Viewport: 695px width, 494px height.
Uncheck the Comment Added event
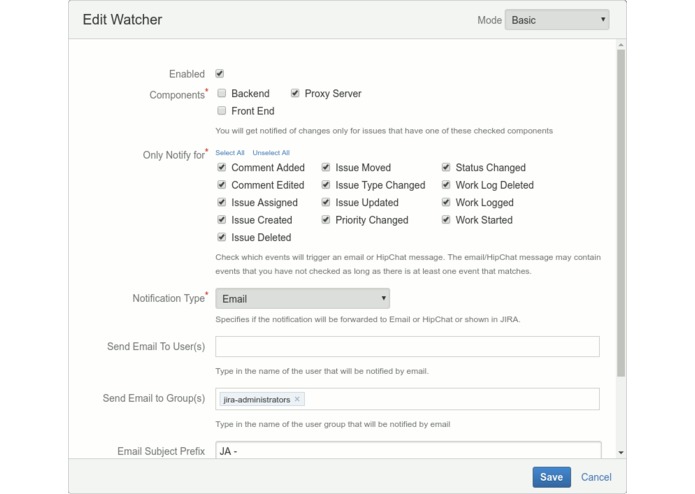pos(222,167)
